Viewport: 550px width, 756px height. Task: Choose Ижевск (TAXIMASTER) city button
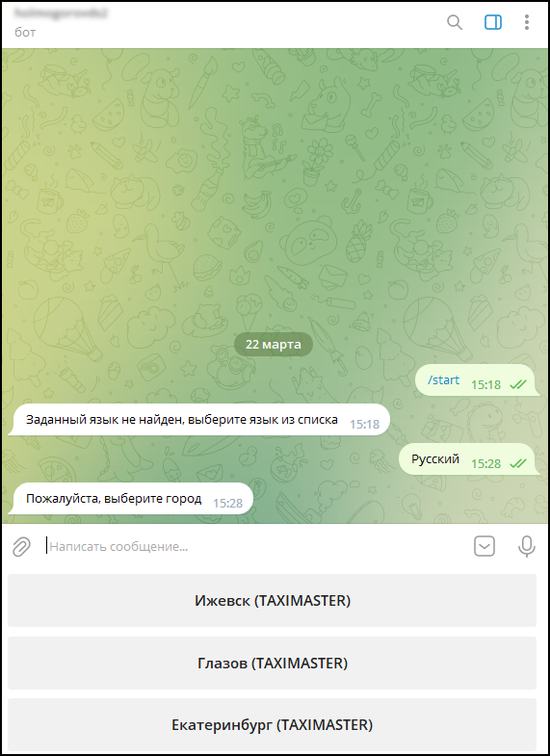click(x=272, y=600)
